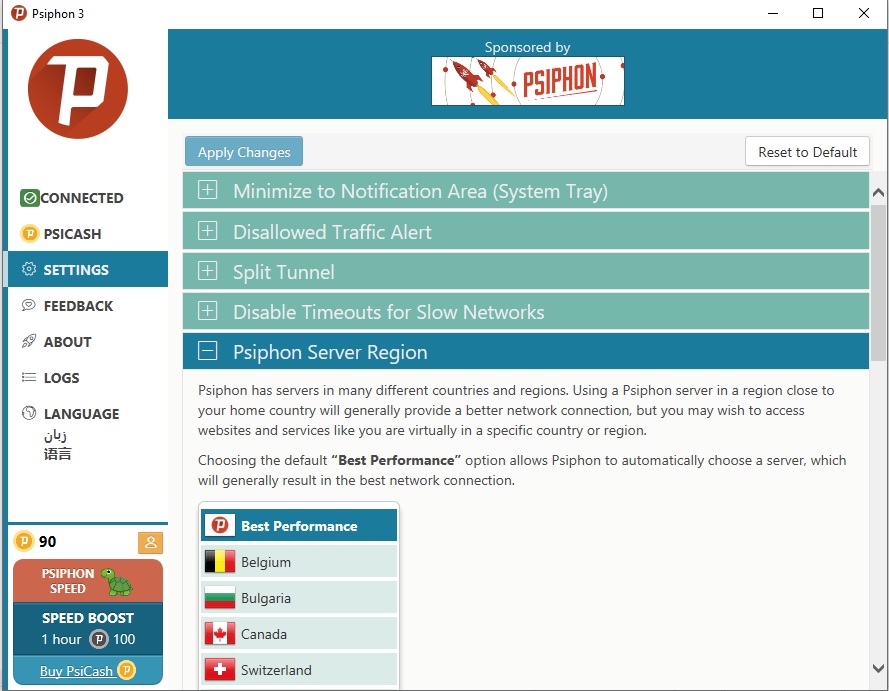Click the coin icon next to Buy PsiCash
This screenshot has width=889, height=691.
pos(126,670)
